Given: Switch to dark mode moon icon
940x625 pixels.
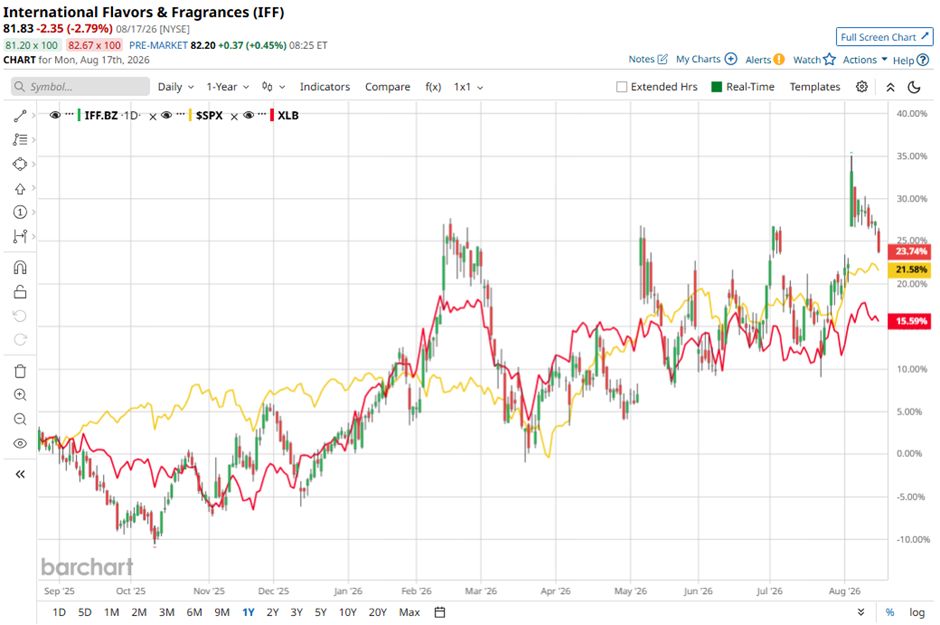Looking at the screenshot, I should click(x=914, y=87).
